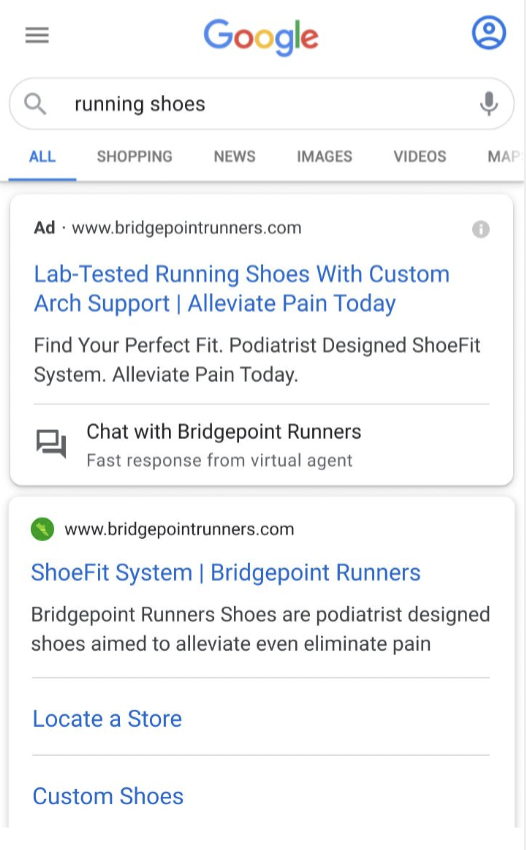Image resolution: width=526 pixels, height=850 pixels.
Task: Open the Videos tab
Action: pyautogui.click(x=420, y=157)
